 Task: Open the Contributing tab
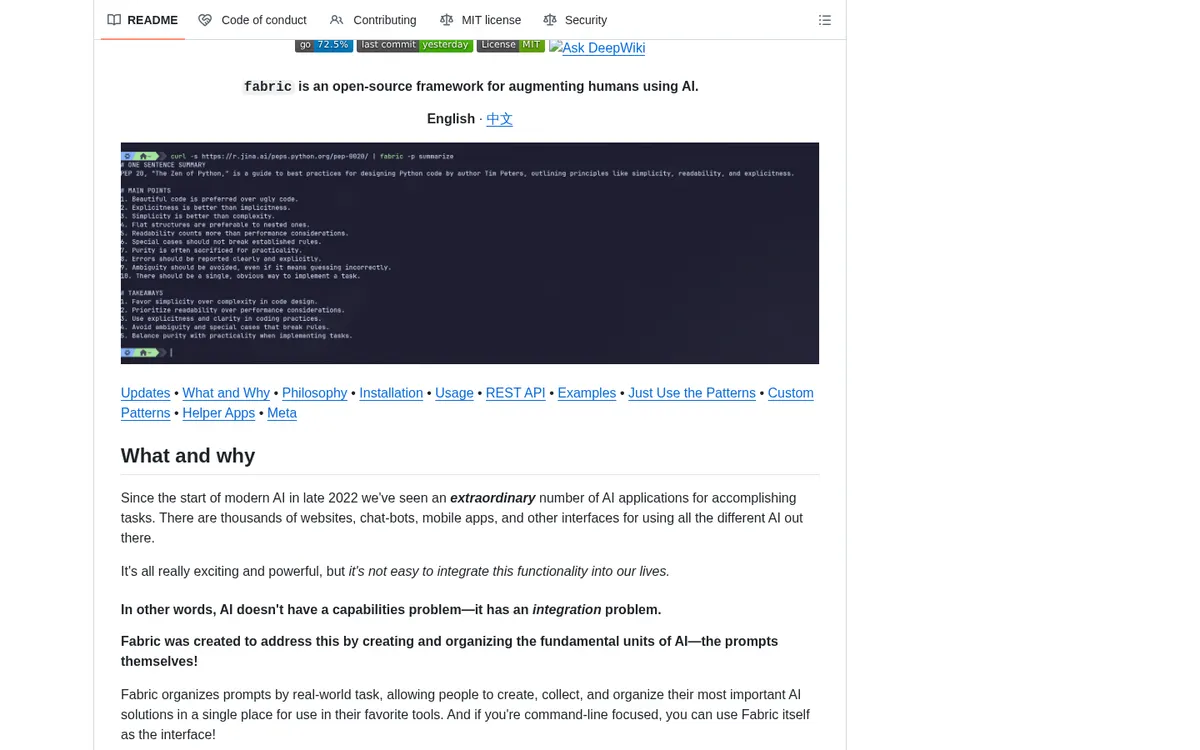pyautogui.click(x=373, y=20)
